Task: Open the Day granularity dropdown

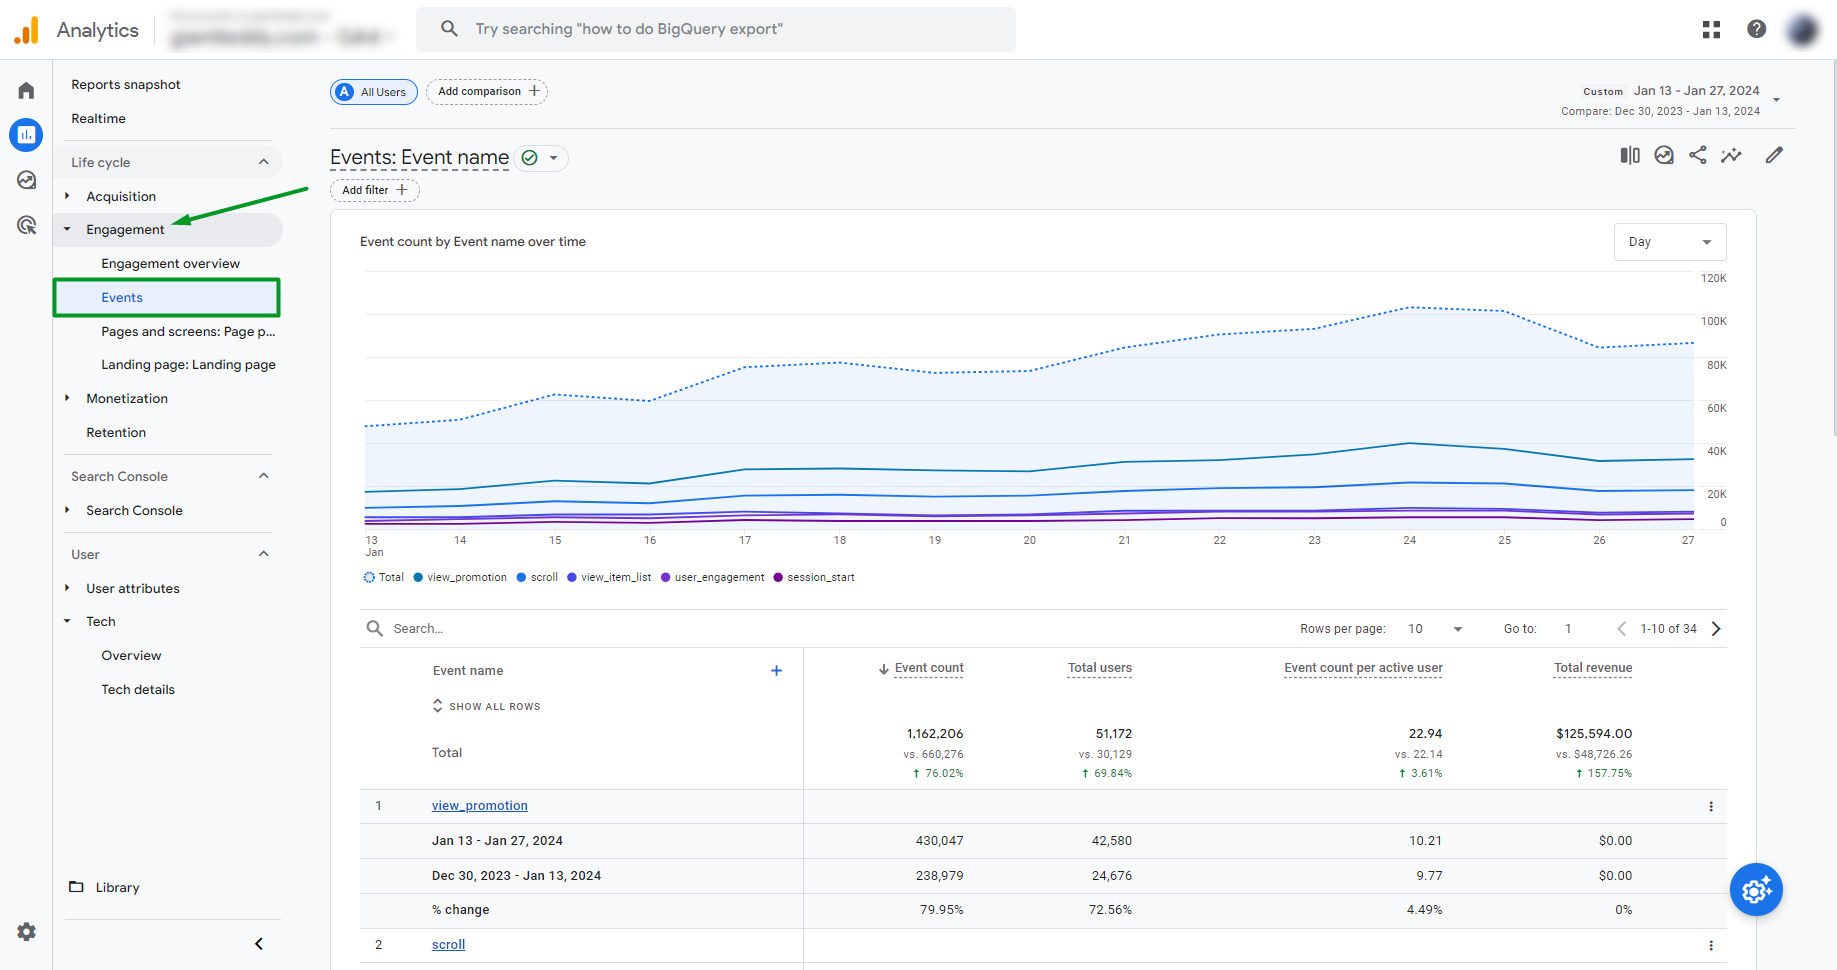Action: (1670, 242)
